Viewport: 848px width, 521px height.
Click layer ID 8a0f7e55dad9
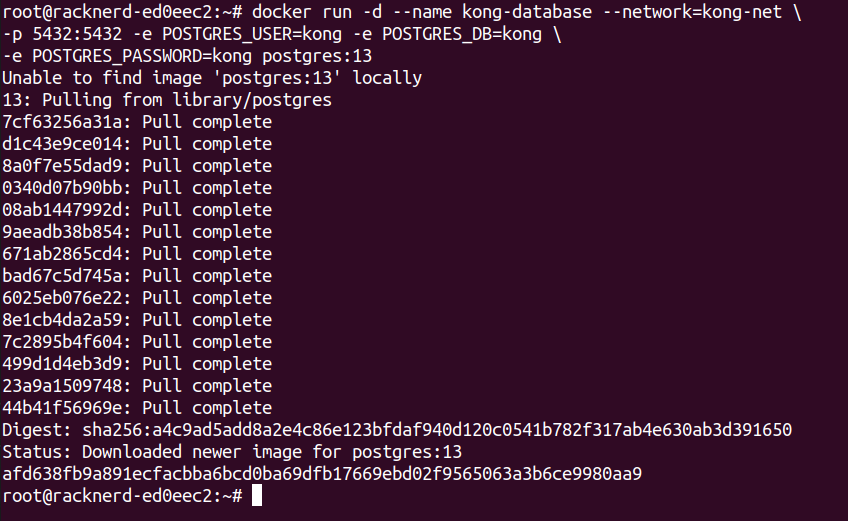coord(67,166)
